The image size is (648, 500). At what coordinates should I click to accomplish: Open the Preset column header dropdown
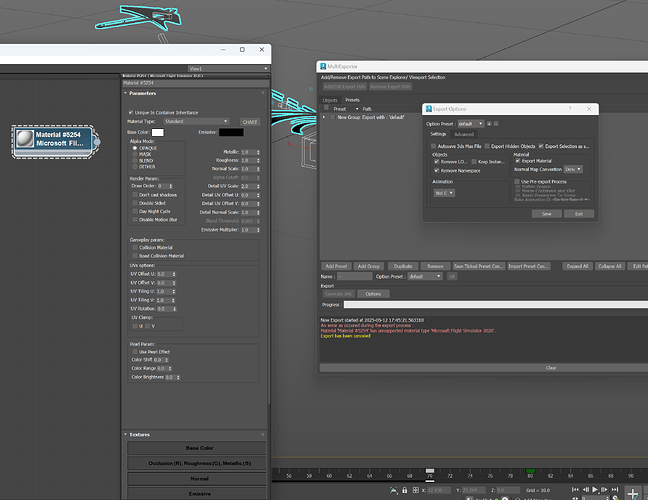coord(357,109)
